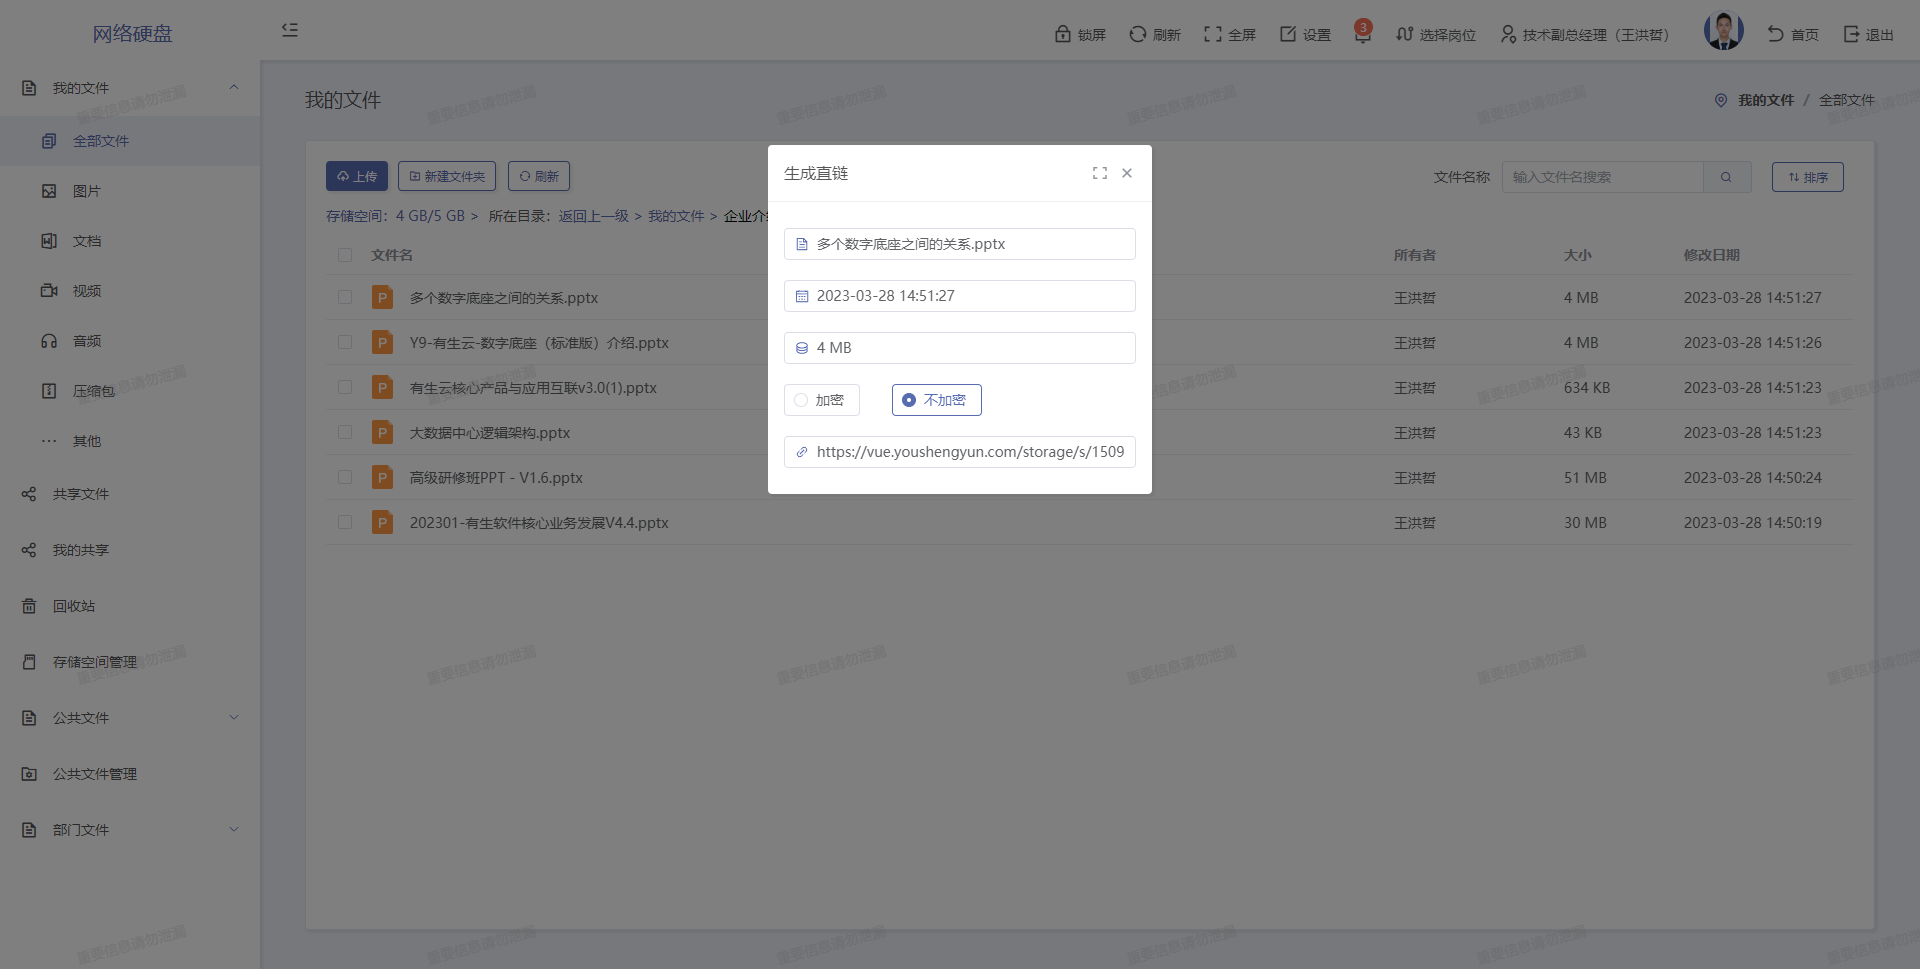Screen dimensions: 1920x969
Task: Click the search magnifier icon
Action: pos(1726,177)
